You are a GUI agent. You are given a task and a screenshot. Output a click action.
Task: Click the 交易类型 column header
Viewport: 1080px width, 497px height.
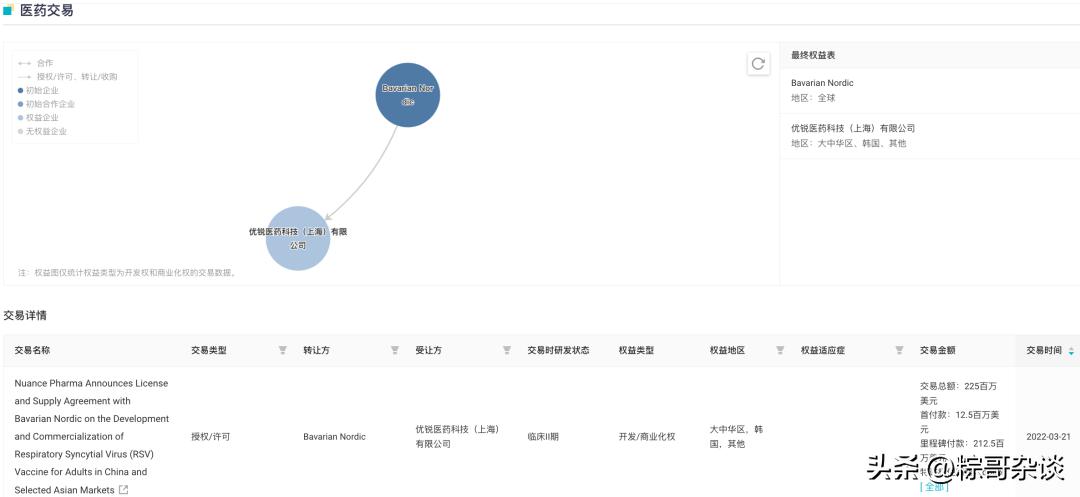[x=209, y=350]
